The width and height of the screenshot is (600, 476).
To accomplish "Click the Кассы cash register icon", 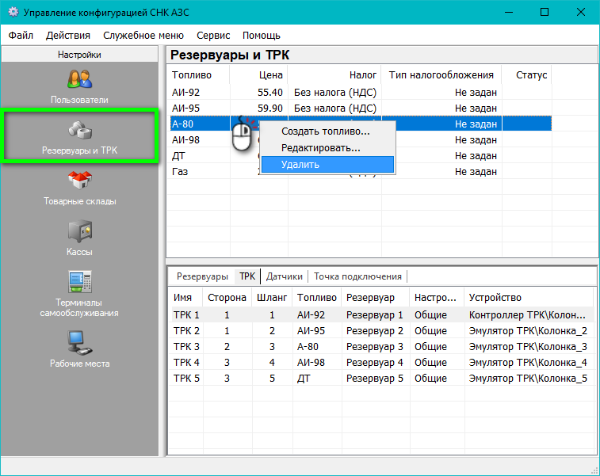I will pos(79,232).
